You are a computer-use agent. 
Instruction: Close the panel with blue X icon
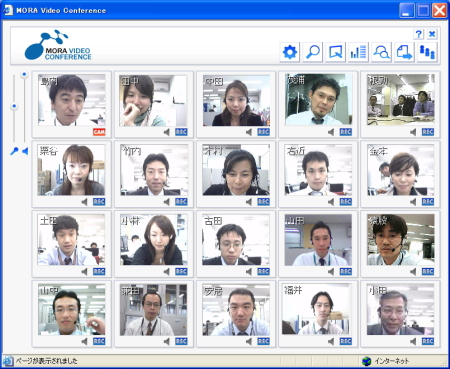[x=432, y=34]
